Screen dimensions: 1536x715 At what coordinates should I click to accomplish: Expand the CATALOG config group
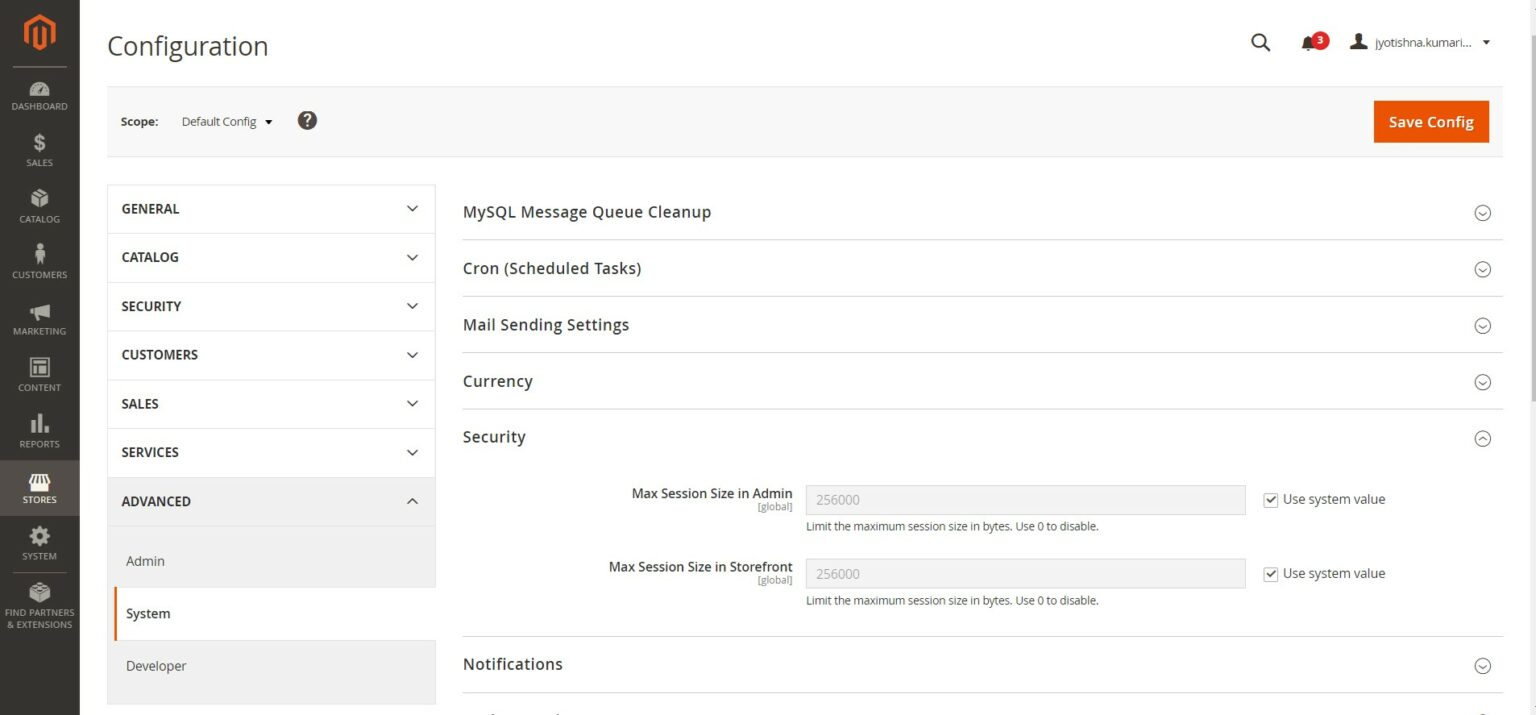pyautogui.click(x=271, y=257)
